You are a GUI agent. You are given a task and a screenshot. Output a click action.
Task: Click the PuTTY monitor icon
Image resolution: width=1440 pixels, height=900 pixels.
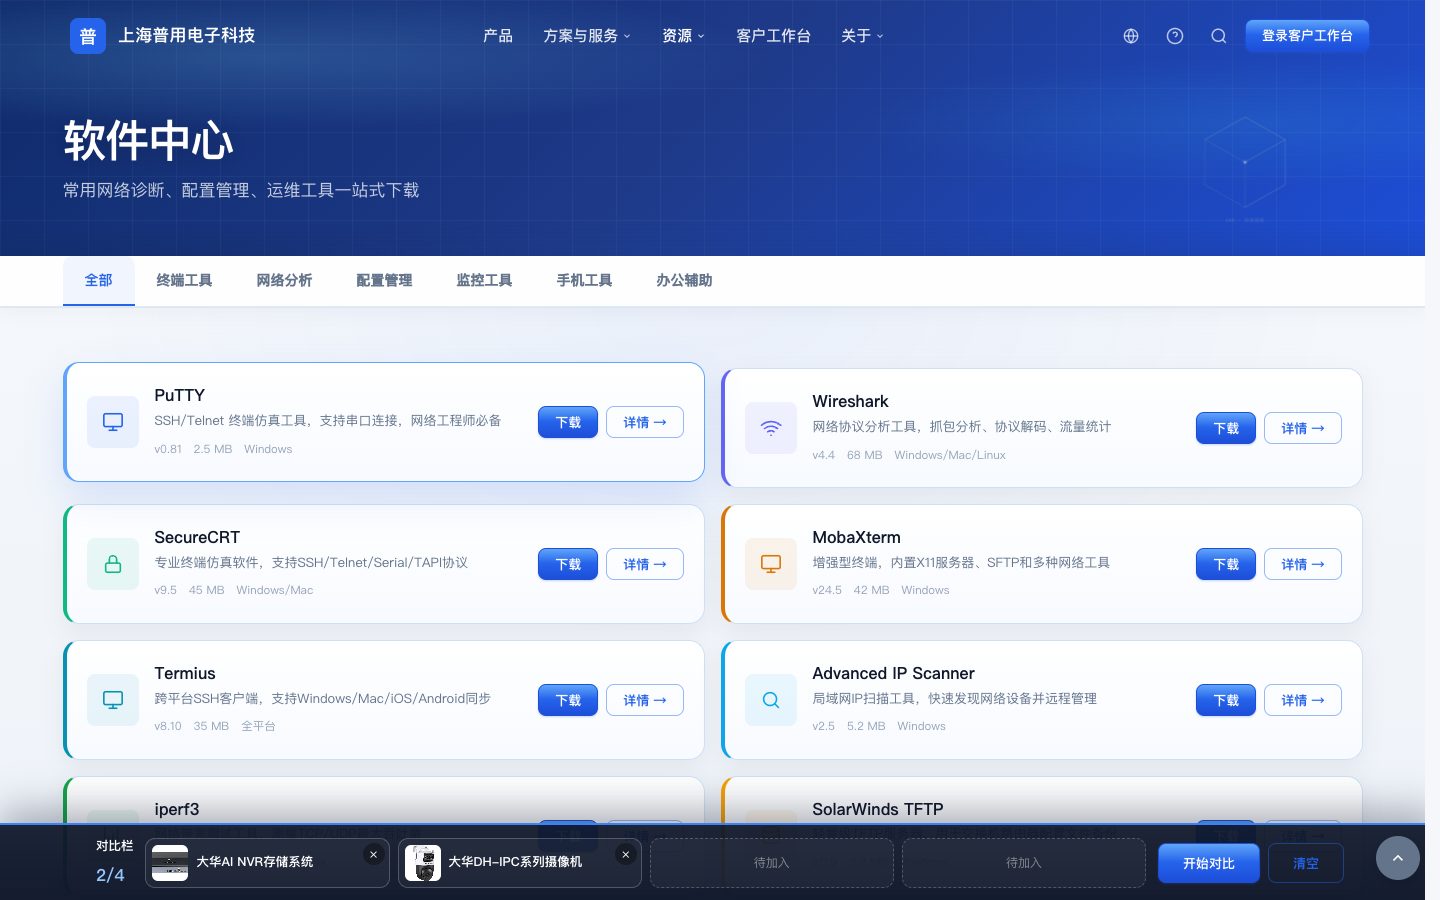[113, 422]
